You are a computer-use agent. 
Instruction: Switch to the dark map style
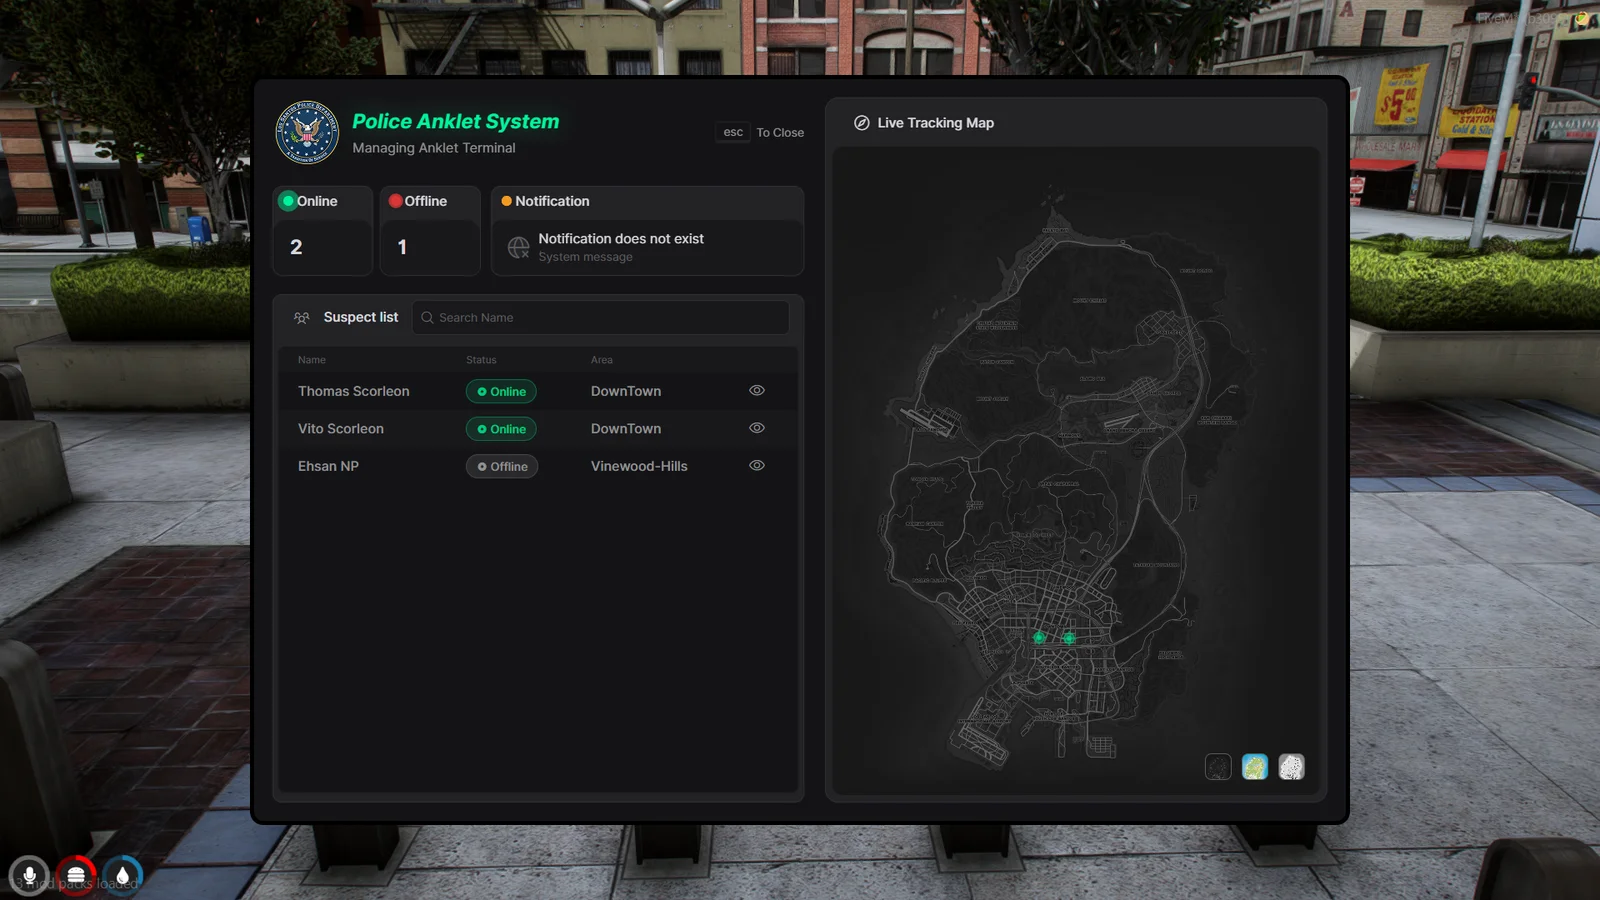click(x=1218, y=767)
